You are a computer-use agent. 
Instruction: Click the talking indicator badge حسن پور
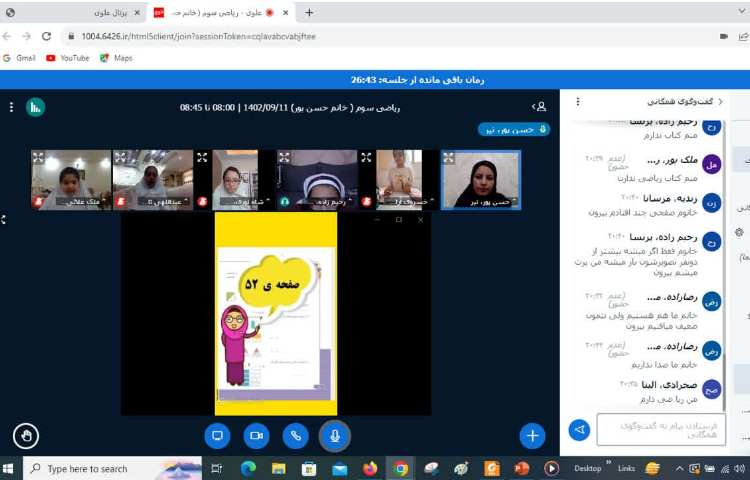(x=514, y=130)
